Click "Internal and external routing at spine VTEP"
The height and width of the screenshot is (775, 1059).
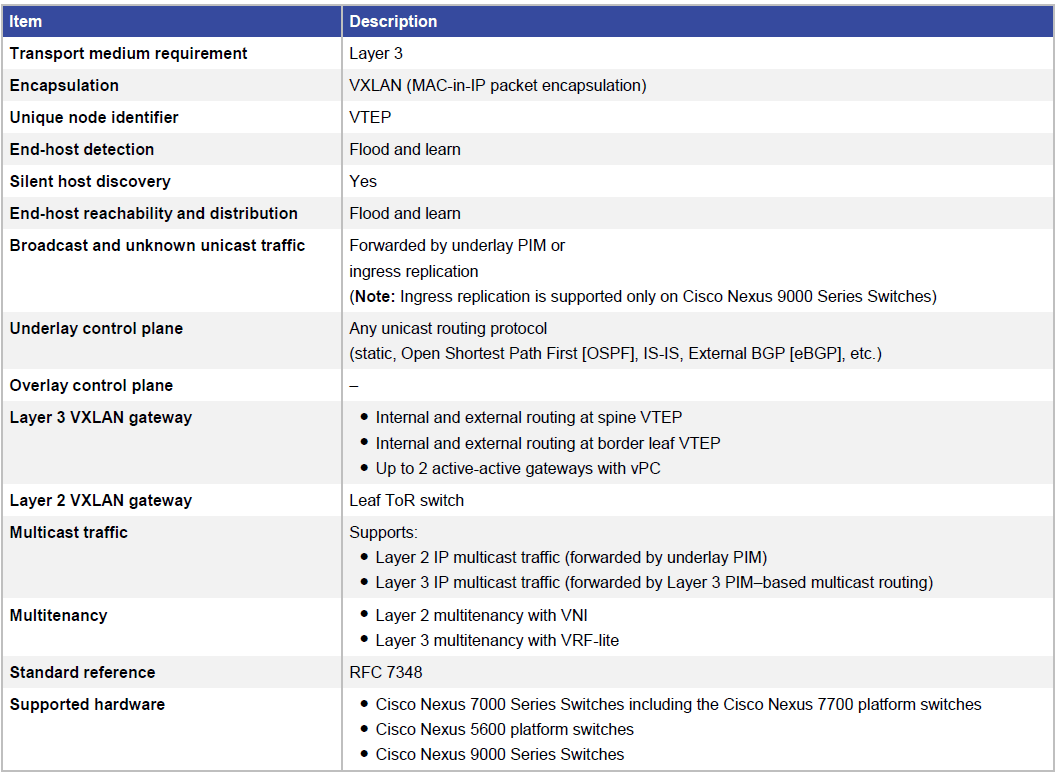coord(529,417)
